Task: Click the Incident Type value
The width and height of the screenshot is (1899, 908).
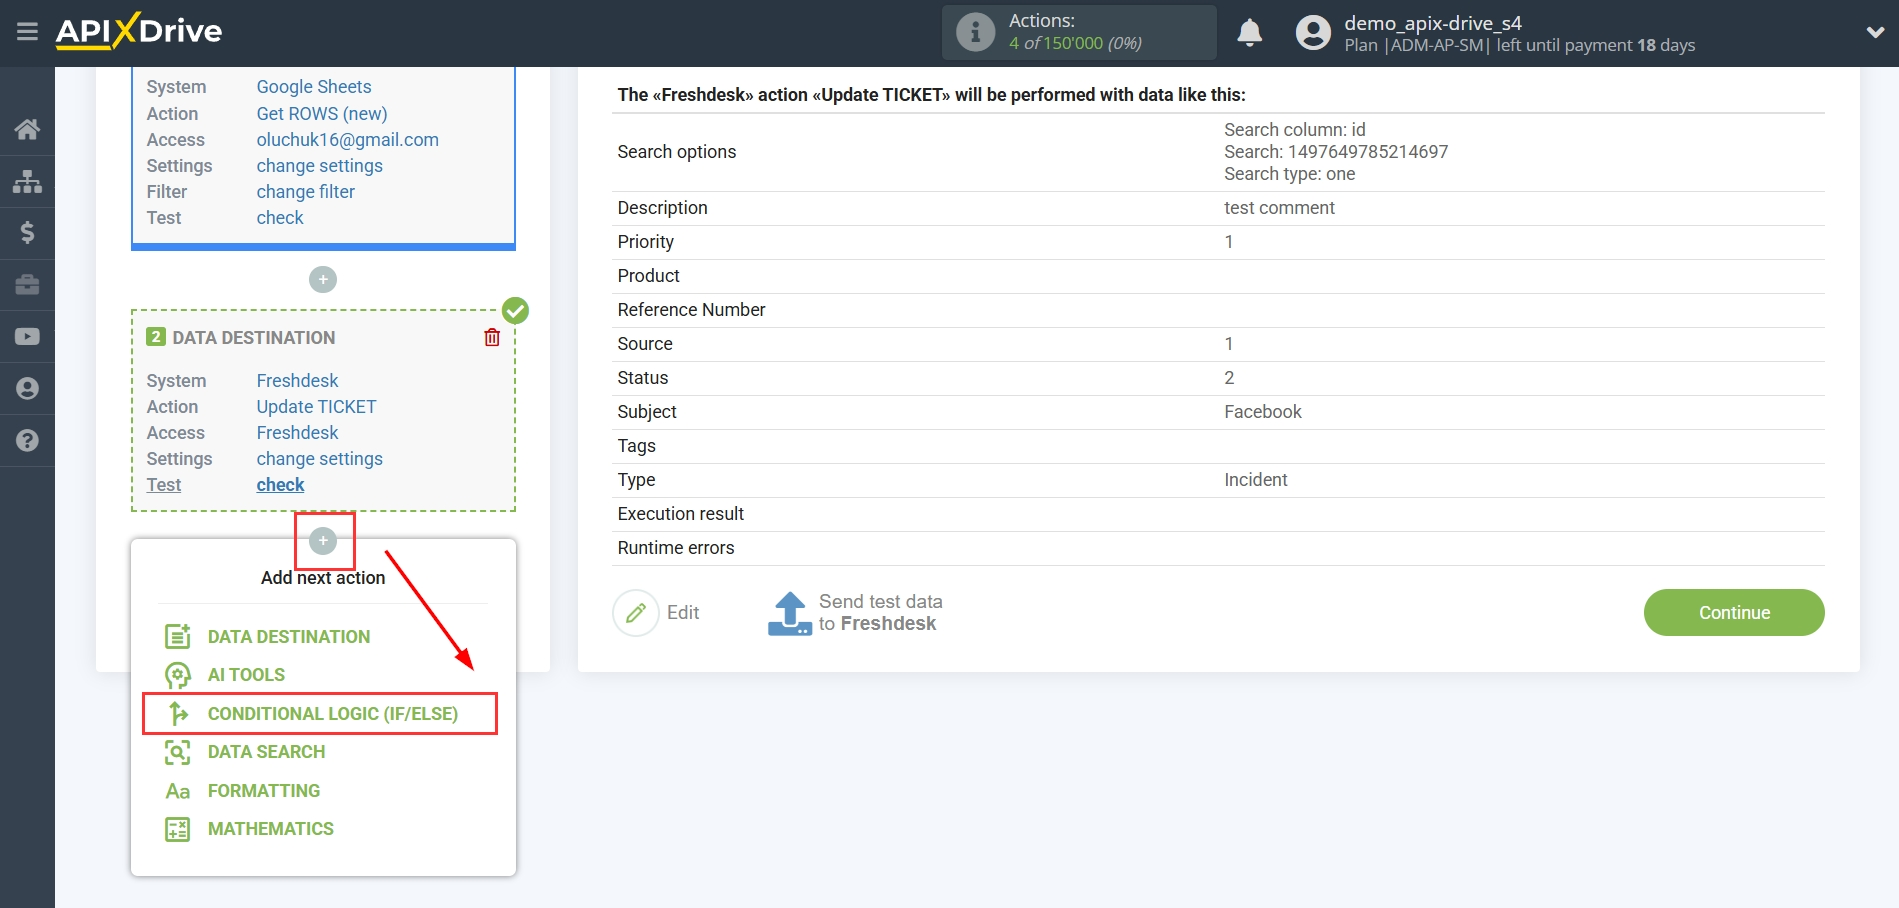Action: pos(1256,480)
